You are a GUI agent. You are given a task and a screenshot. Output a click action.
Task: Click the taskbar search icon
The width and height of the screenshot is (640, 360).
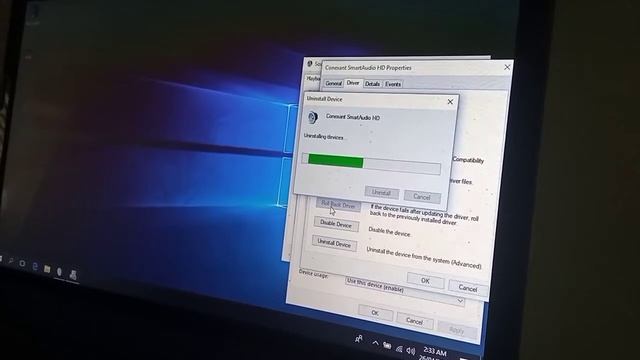[x=11, y=261]
